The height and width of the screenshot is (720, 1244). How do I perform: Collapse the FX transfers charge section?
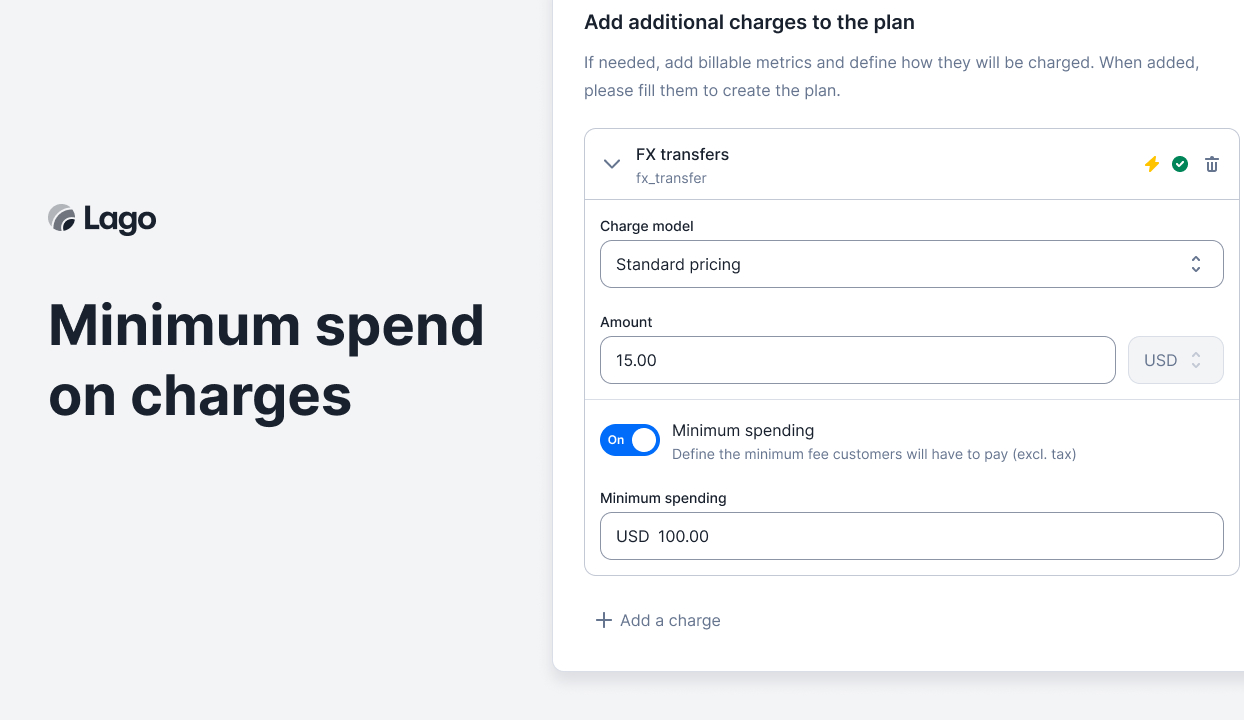(x=612, y=164)
